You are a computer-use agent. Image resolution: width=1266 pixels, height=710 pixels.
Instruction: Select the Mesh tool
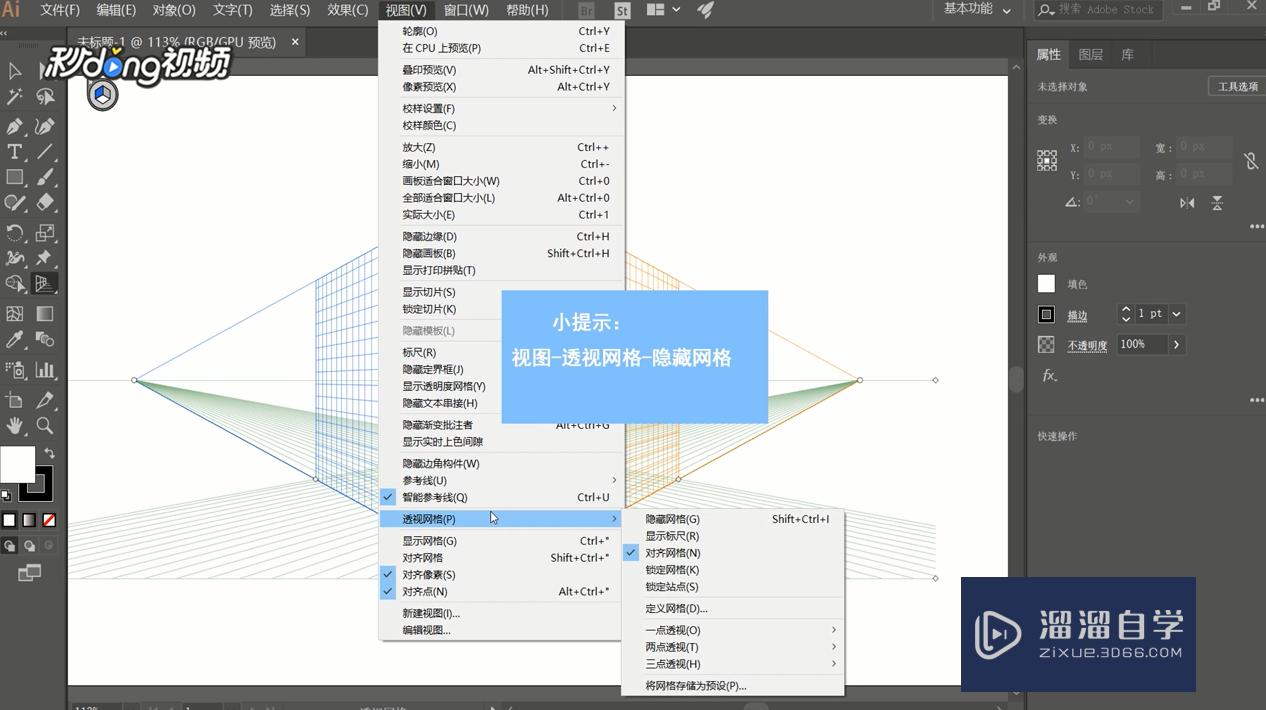pyautogui.click(x=15, y=314)
